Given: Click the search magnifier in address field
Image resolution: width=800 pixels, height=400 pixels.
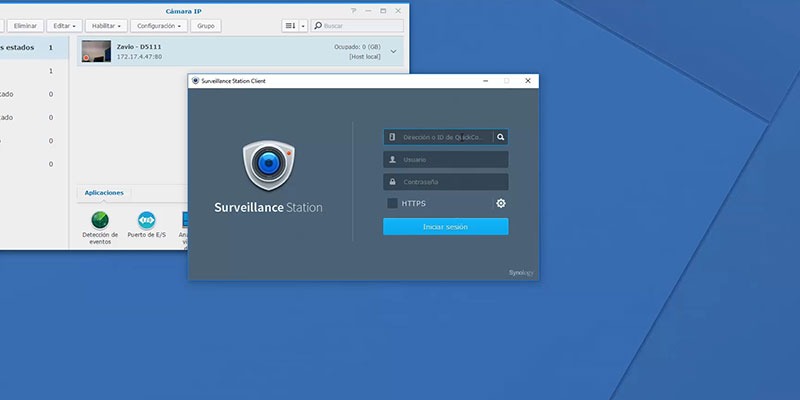Looking at the screenshot, I should pyautogui.click(x=501, y=137).
